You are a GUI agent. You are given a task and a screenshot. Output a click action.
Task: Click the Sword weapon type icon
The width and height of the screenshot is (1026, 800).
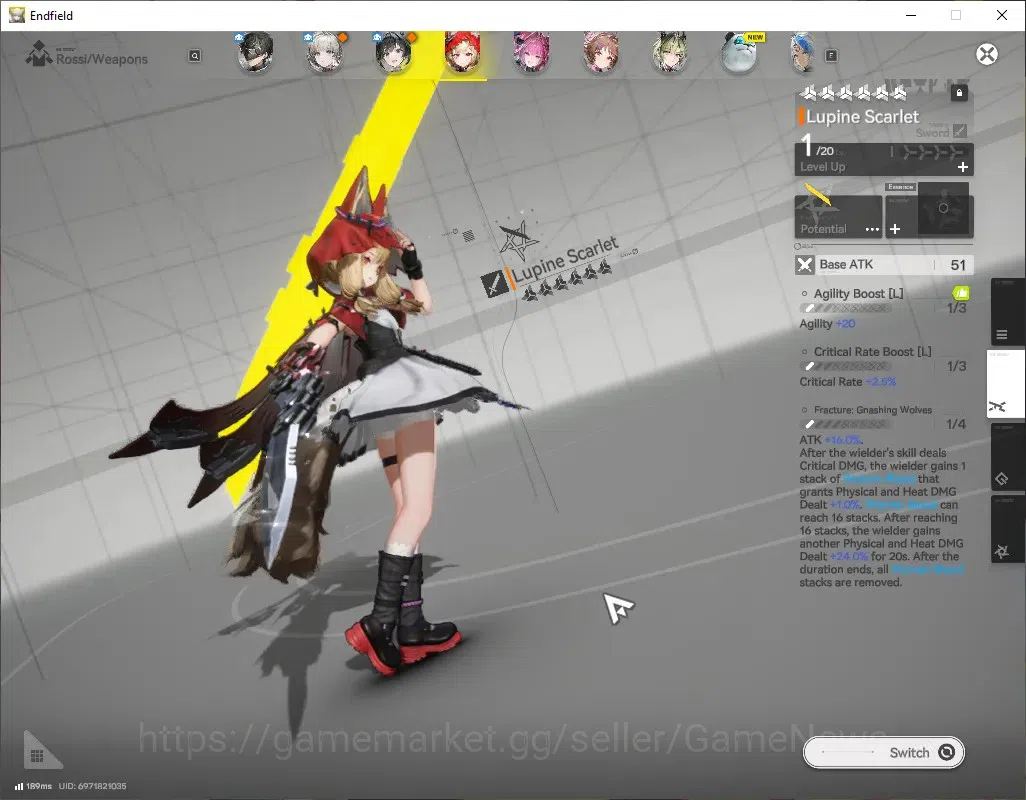(x=960, y=131)
